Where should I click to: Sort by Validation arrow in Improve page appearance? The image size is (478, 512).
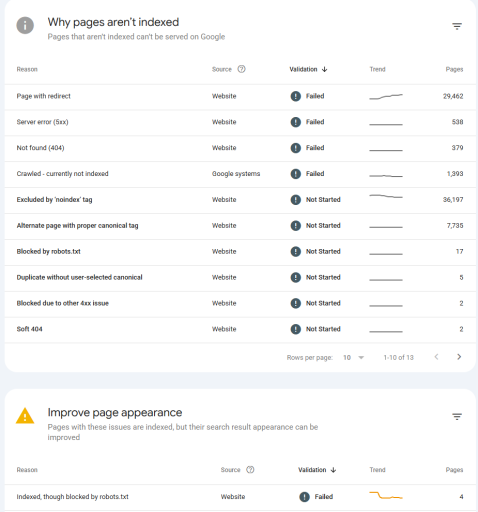333,470
